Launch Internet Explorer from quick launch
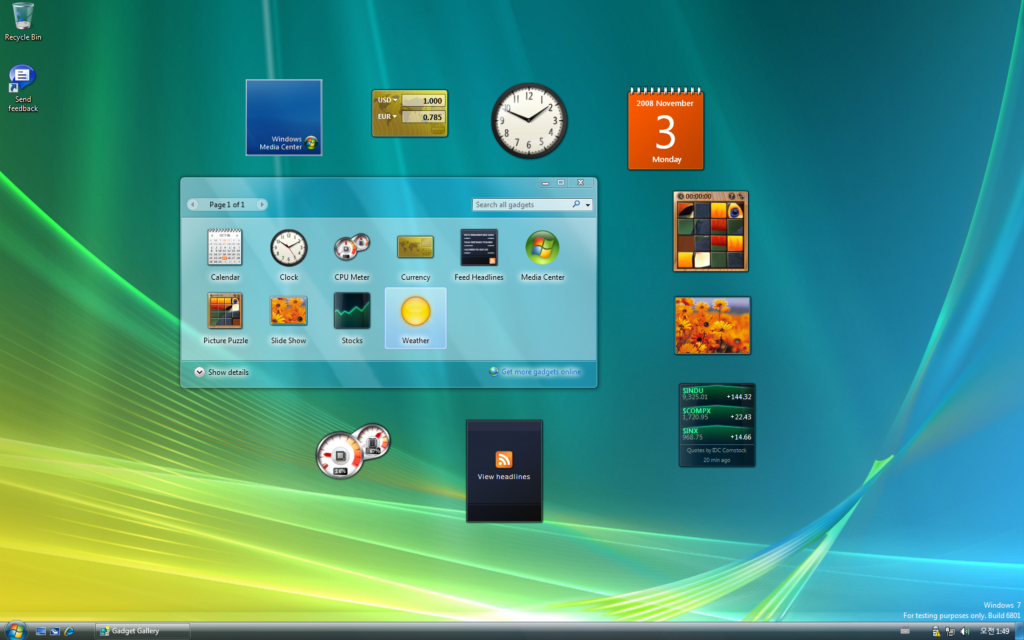 tap(69, 632)
